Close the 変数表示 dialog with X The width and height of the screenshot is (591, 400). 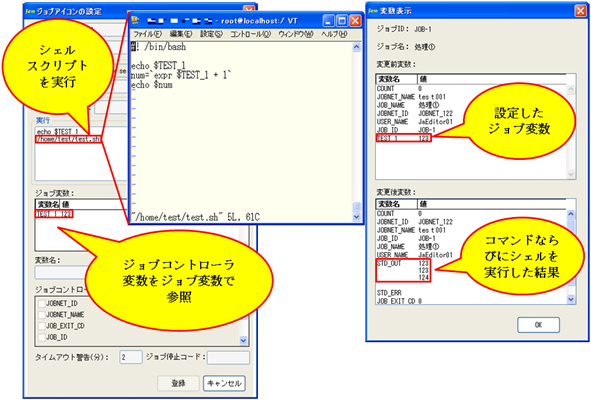580,11
